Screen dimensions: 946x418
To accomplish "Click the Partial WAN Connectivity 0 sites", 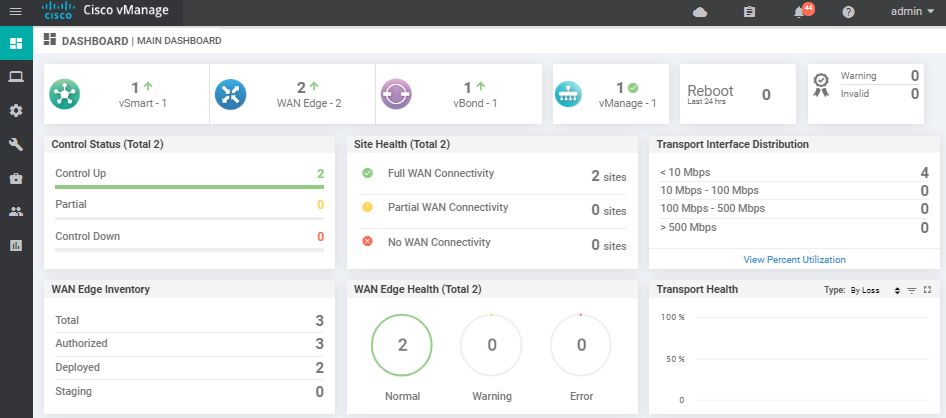I will point(609,211).
